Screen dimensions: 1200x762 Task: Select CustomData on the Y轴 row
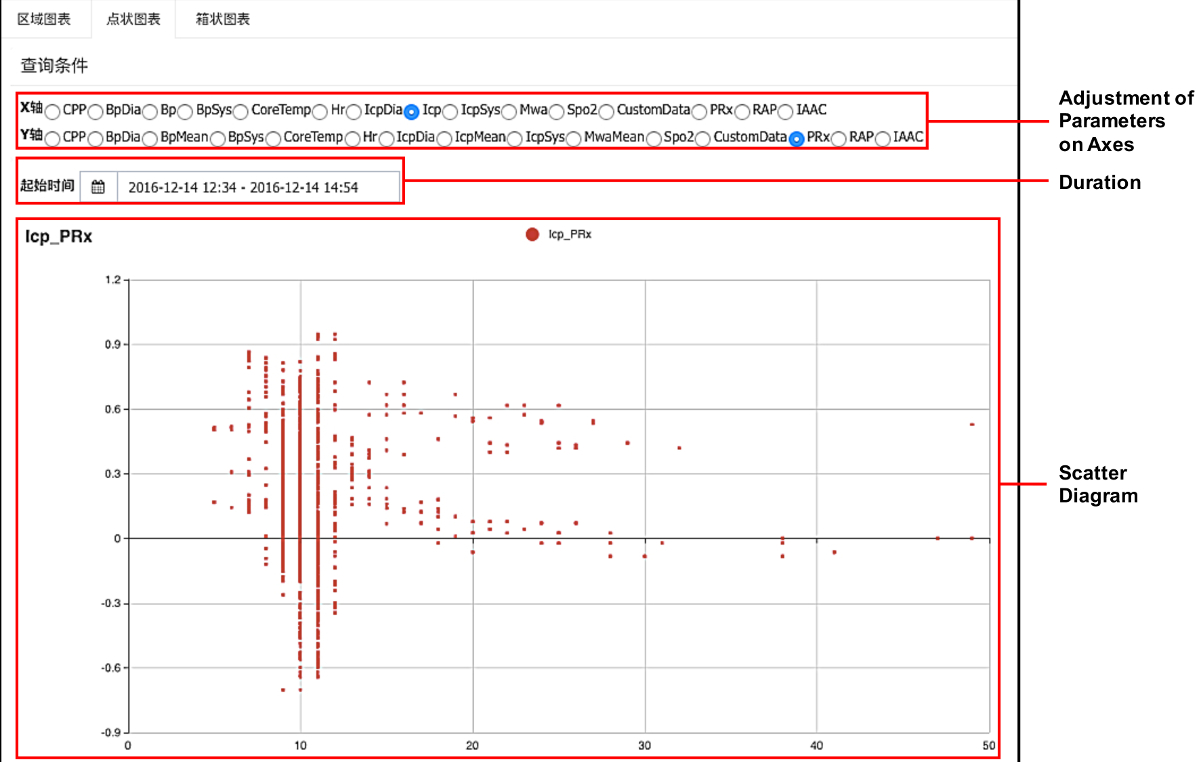703,138
